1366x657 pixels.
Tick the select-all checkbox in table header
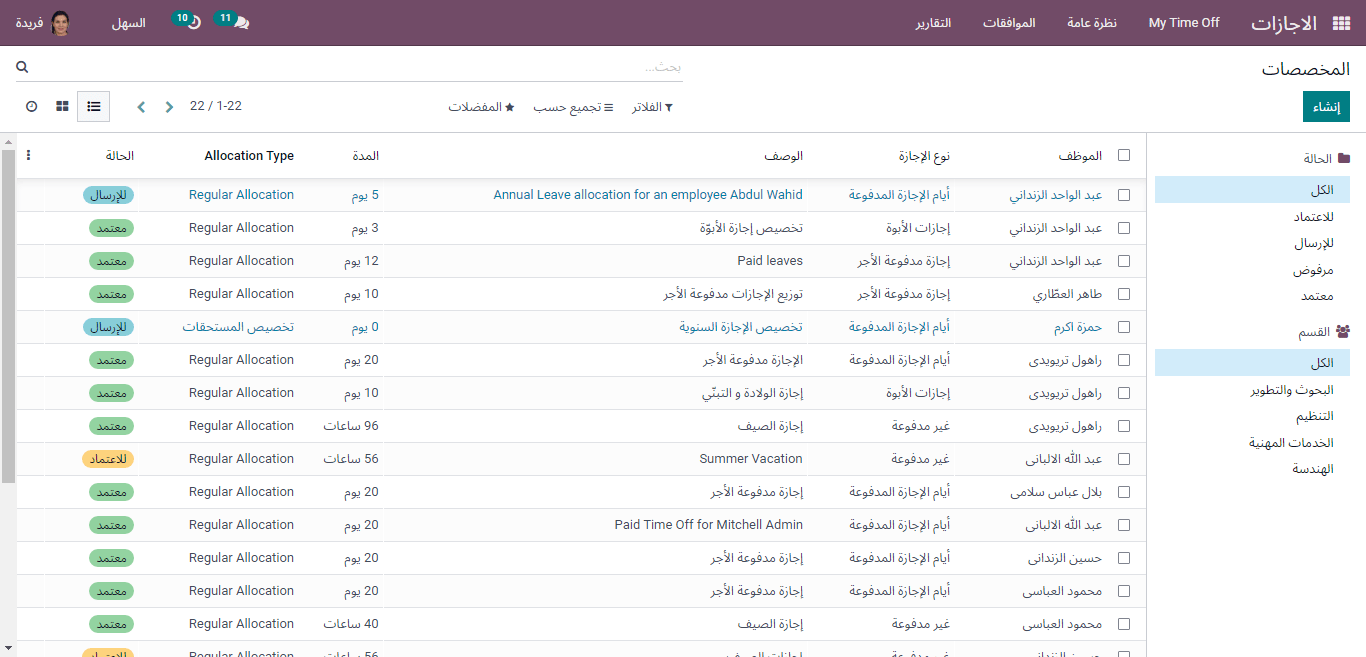click(x=1124, y=156)
